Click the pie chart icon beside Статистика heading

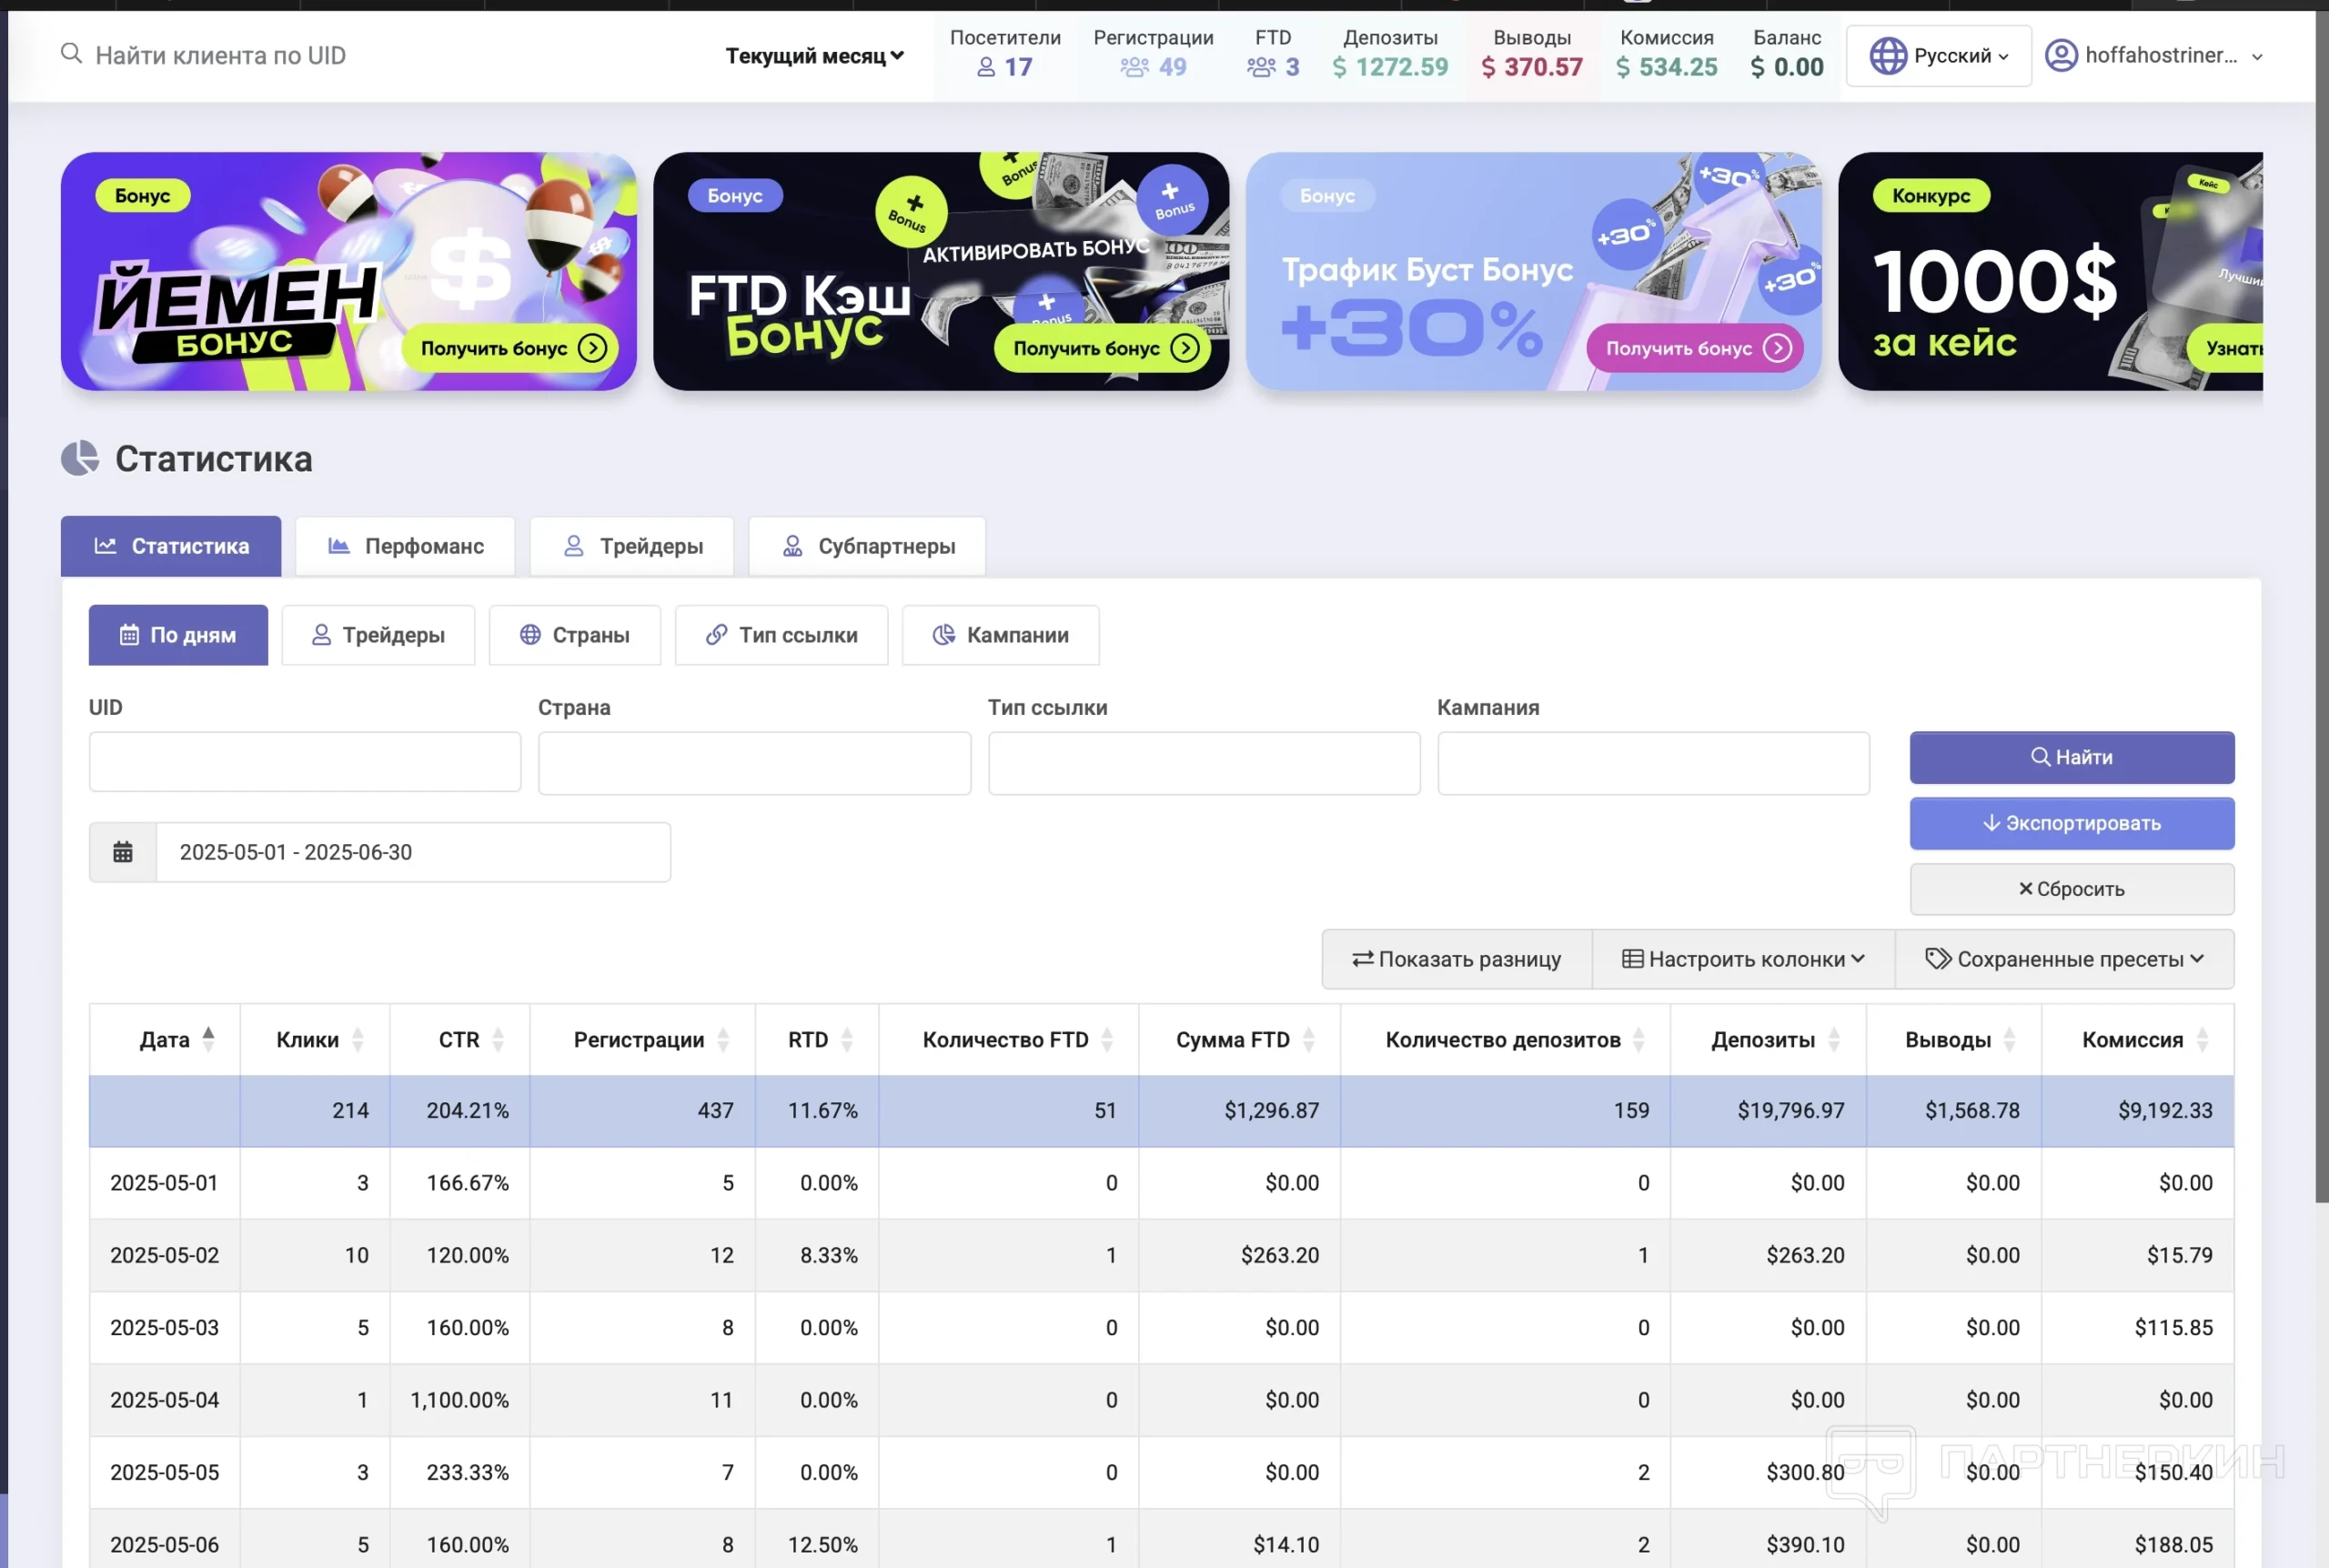[80, 459]
